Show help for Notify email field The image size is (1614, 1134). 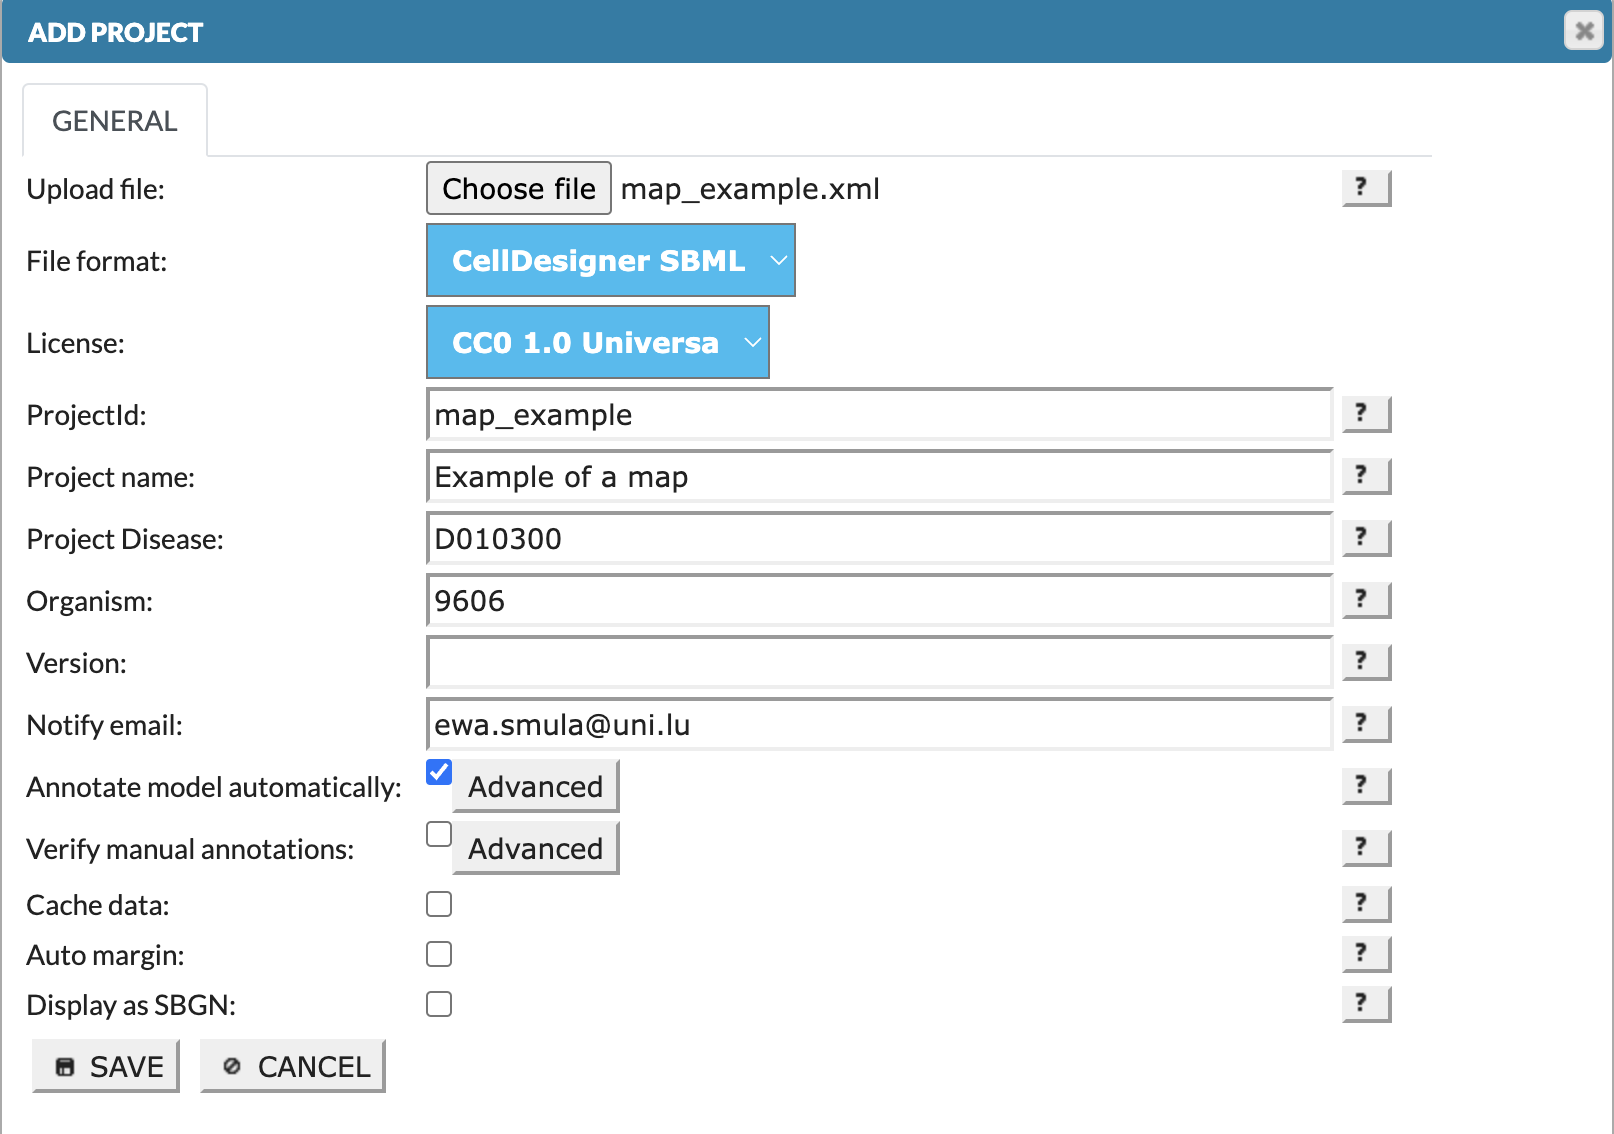(1365, 724)
